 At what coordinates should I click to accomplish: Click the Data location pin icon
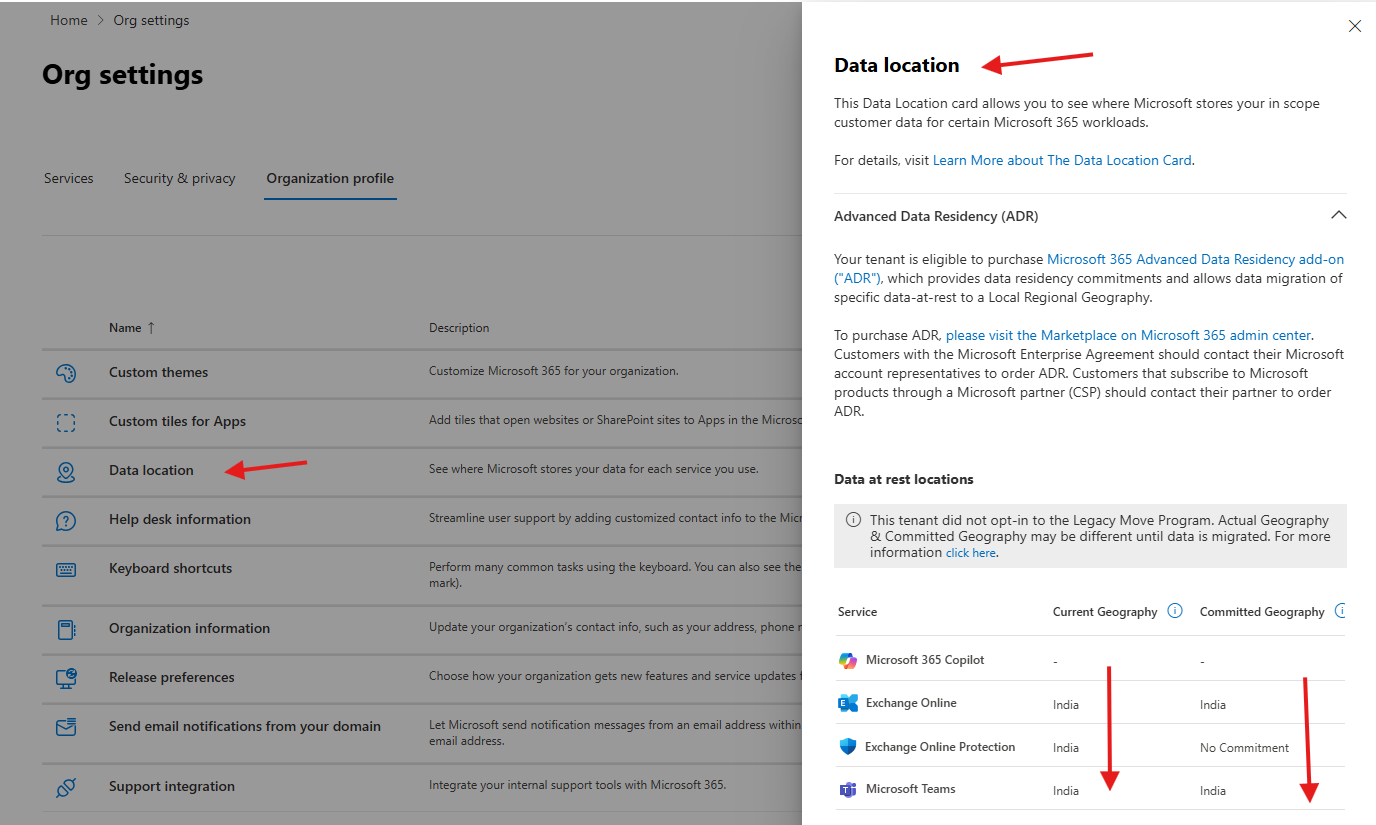coord(66,470)
